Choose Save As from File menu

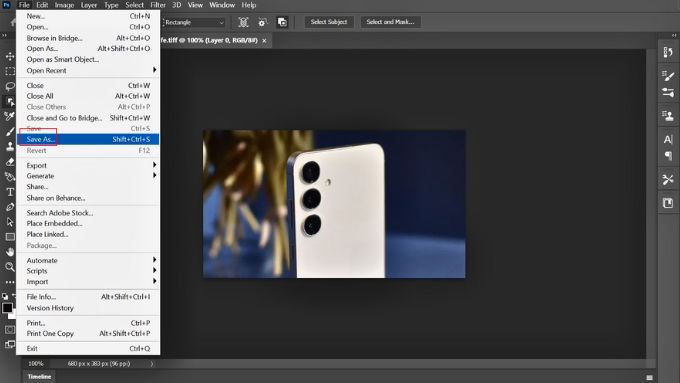pyautogui.click(x=88, y=139)
